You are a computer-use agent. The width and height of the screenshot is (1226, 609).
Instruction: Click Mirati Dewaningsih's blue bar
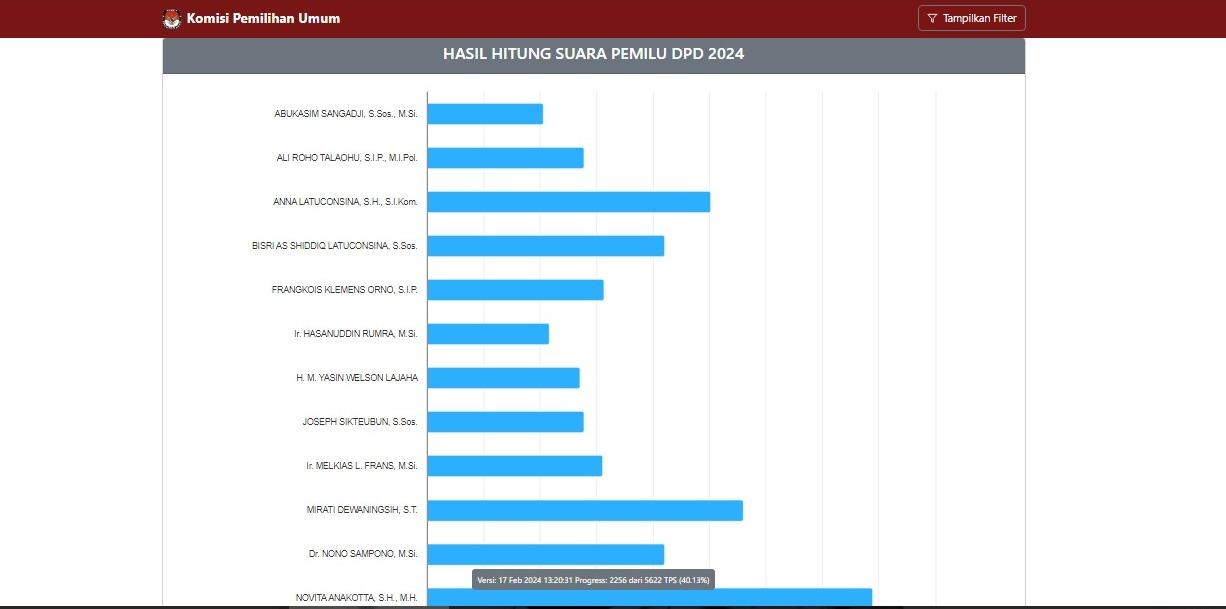[585, 510]
